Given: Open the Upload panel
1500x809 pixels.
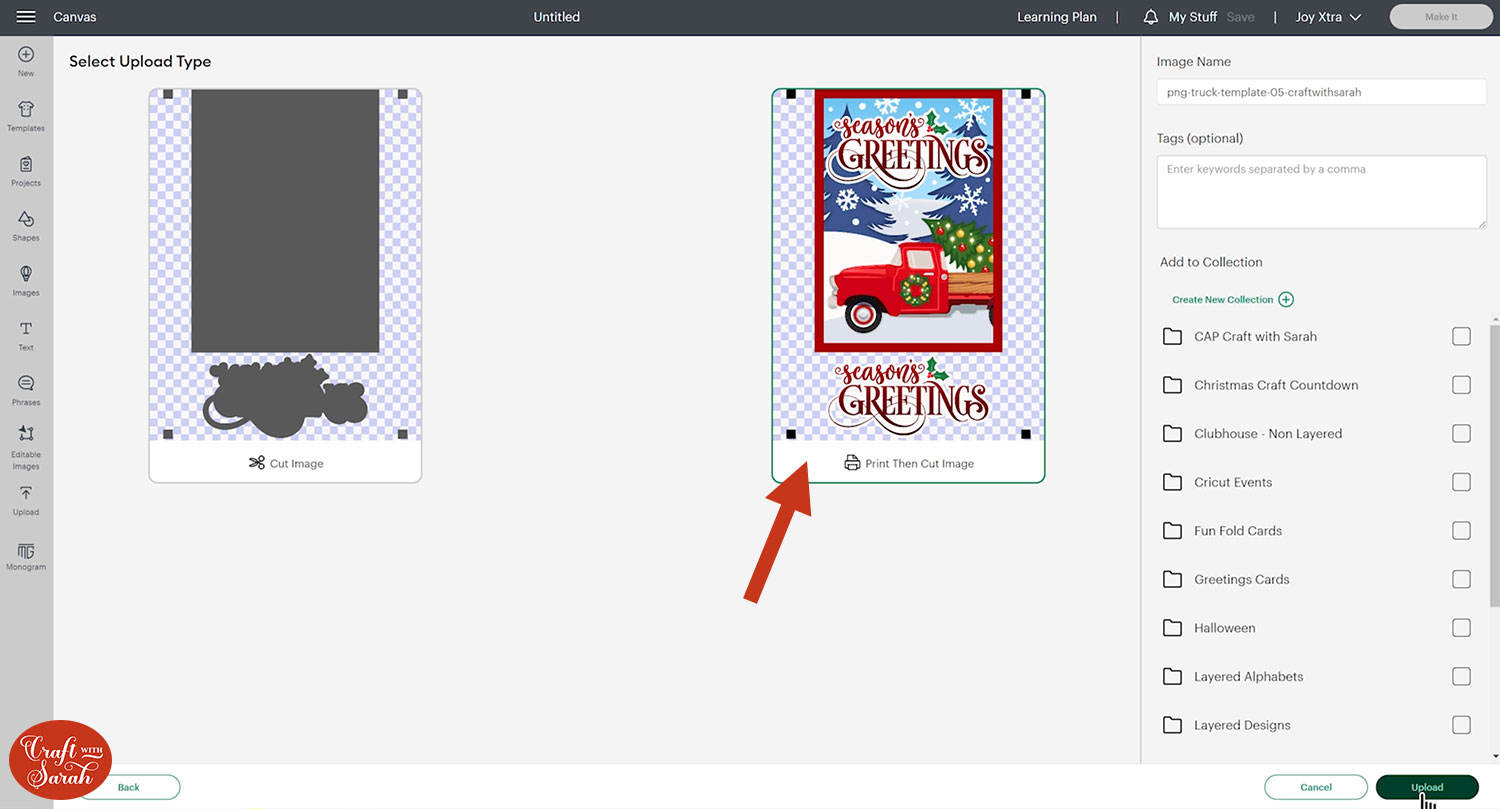Looking at the screenshot, I should pyautogui.click(x=26, y=501).
